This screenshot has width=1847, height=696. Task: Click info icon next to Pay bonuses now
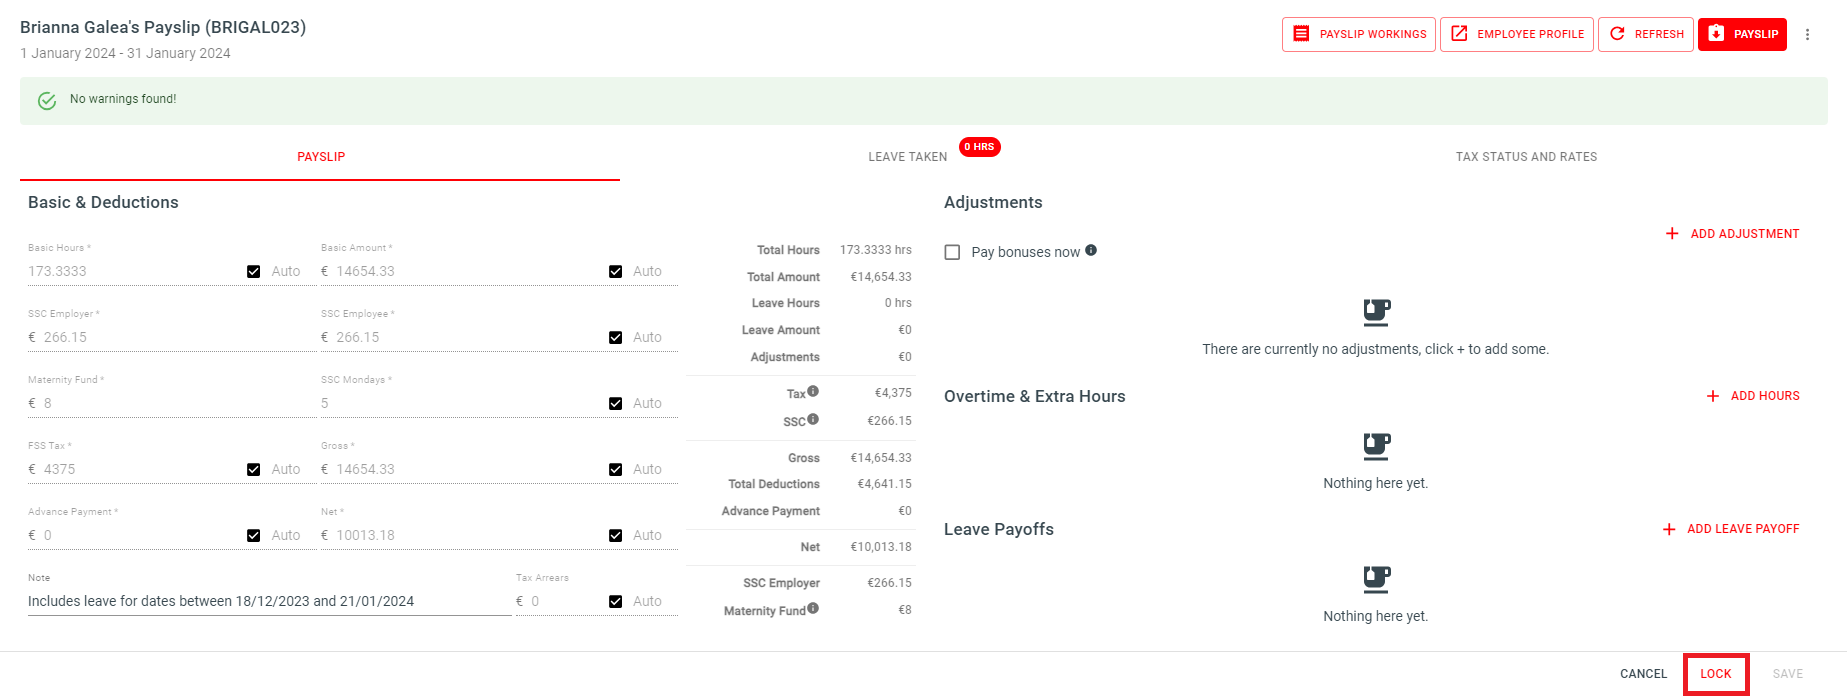(x=1091, y=250)
